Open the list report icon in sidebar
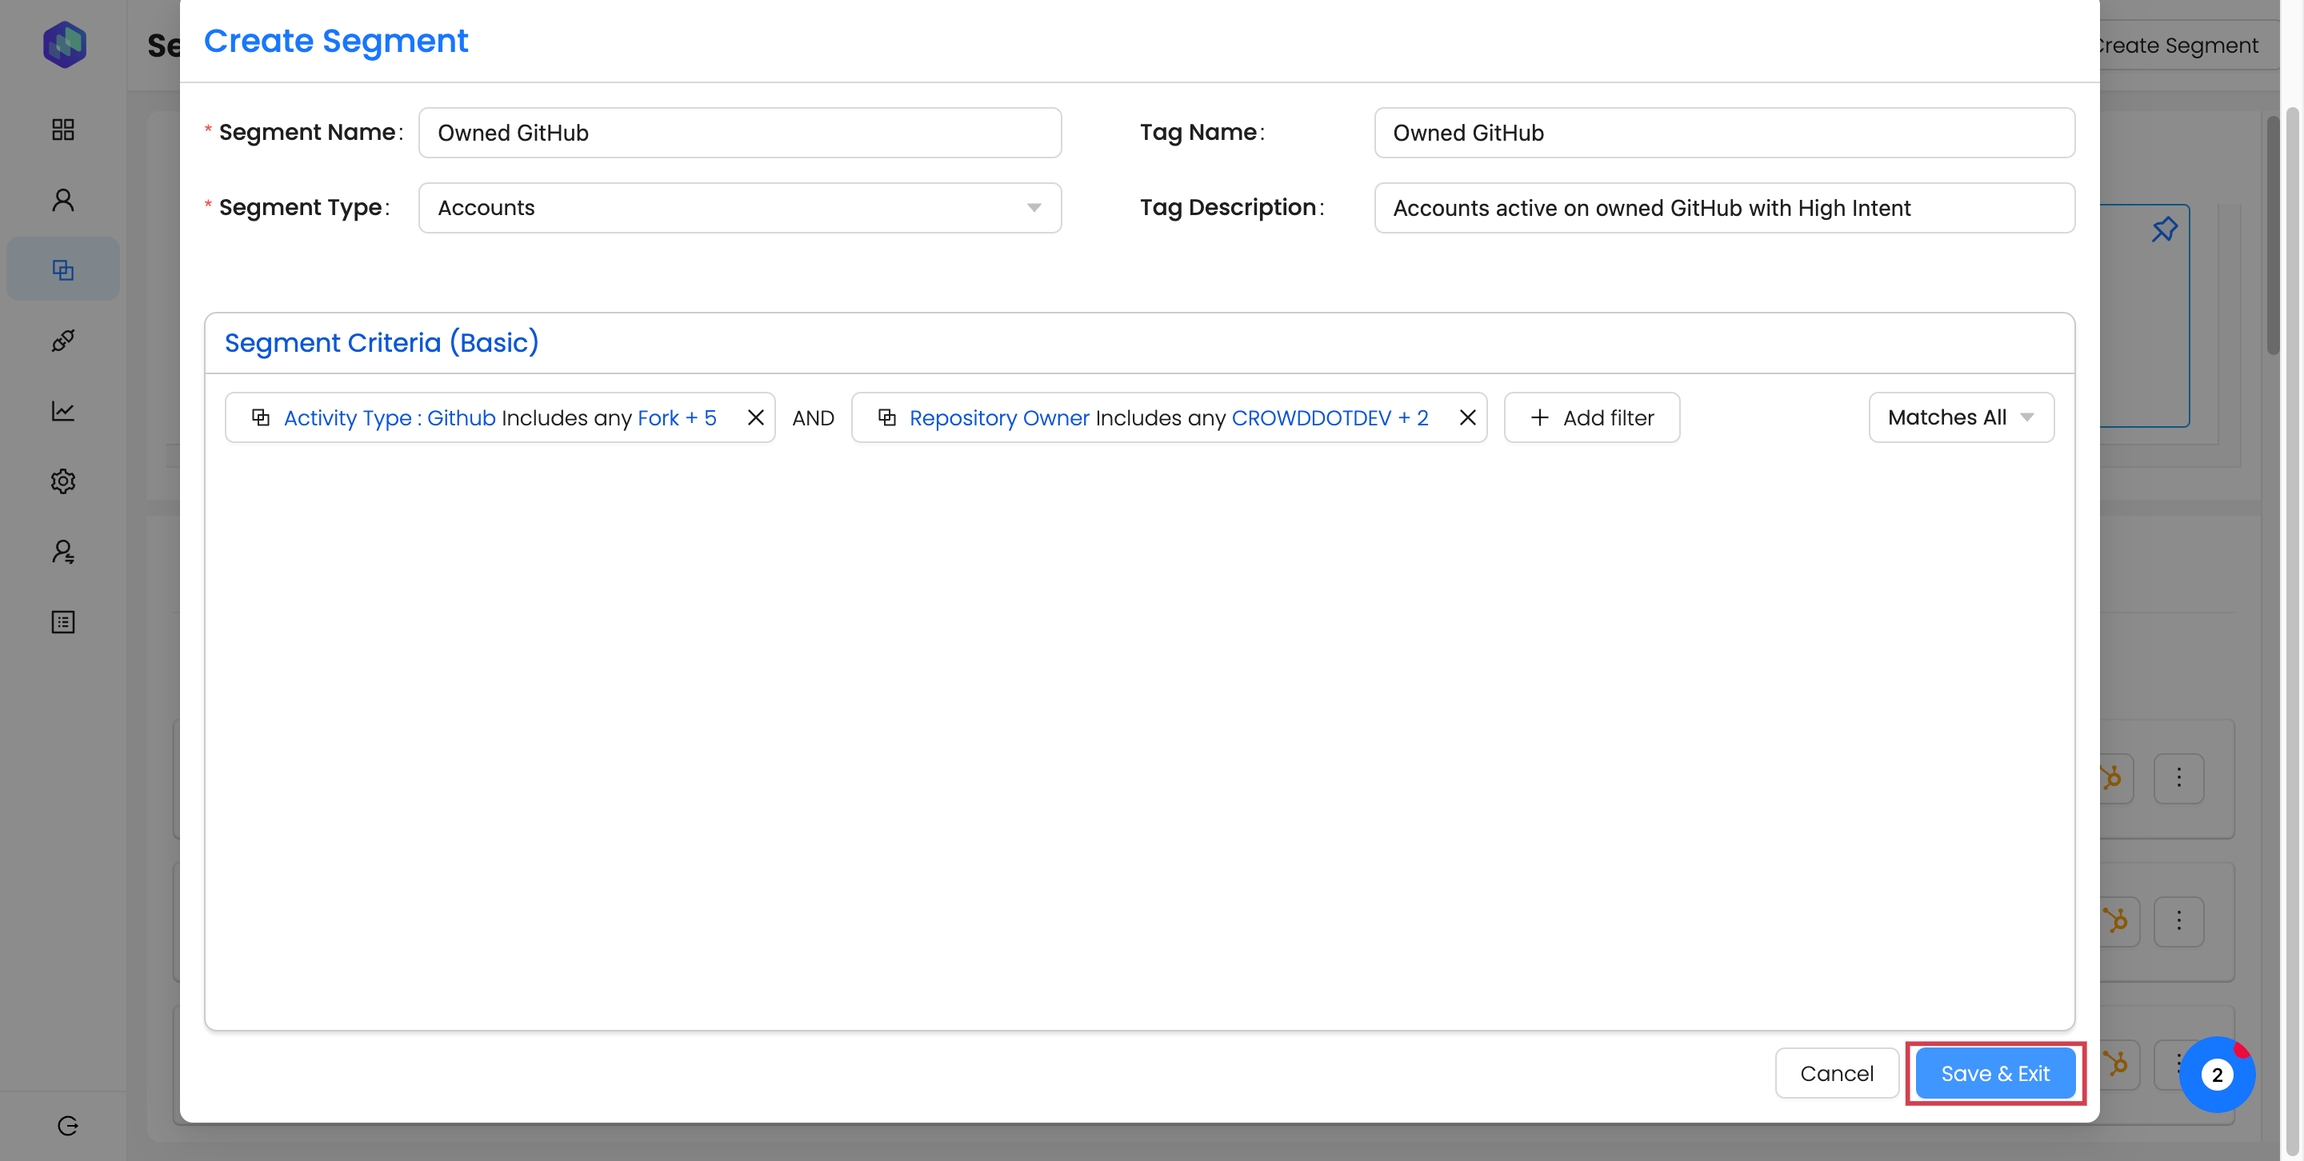Viewport: 2304px width, 1161px height. pos(63,622)
